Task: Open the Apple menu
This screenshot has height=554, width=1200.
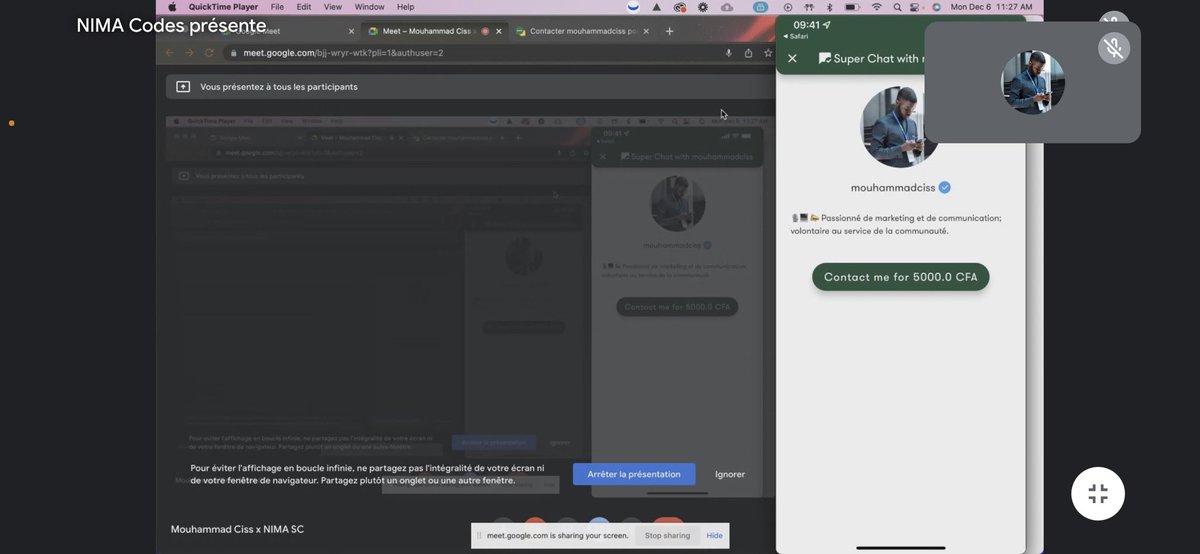Action: (x=172, y=7)
